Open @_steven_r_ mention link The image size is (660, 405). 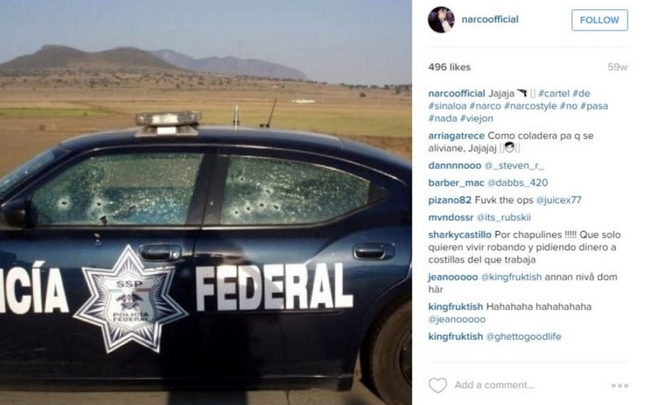[514, 165]
